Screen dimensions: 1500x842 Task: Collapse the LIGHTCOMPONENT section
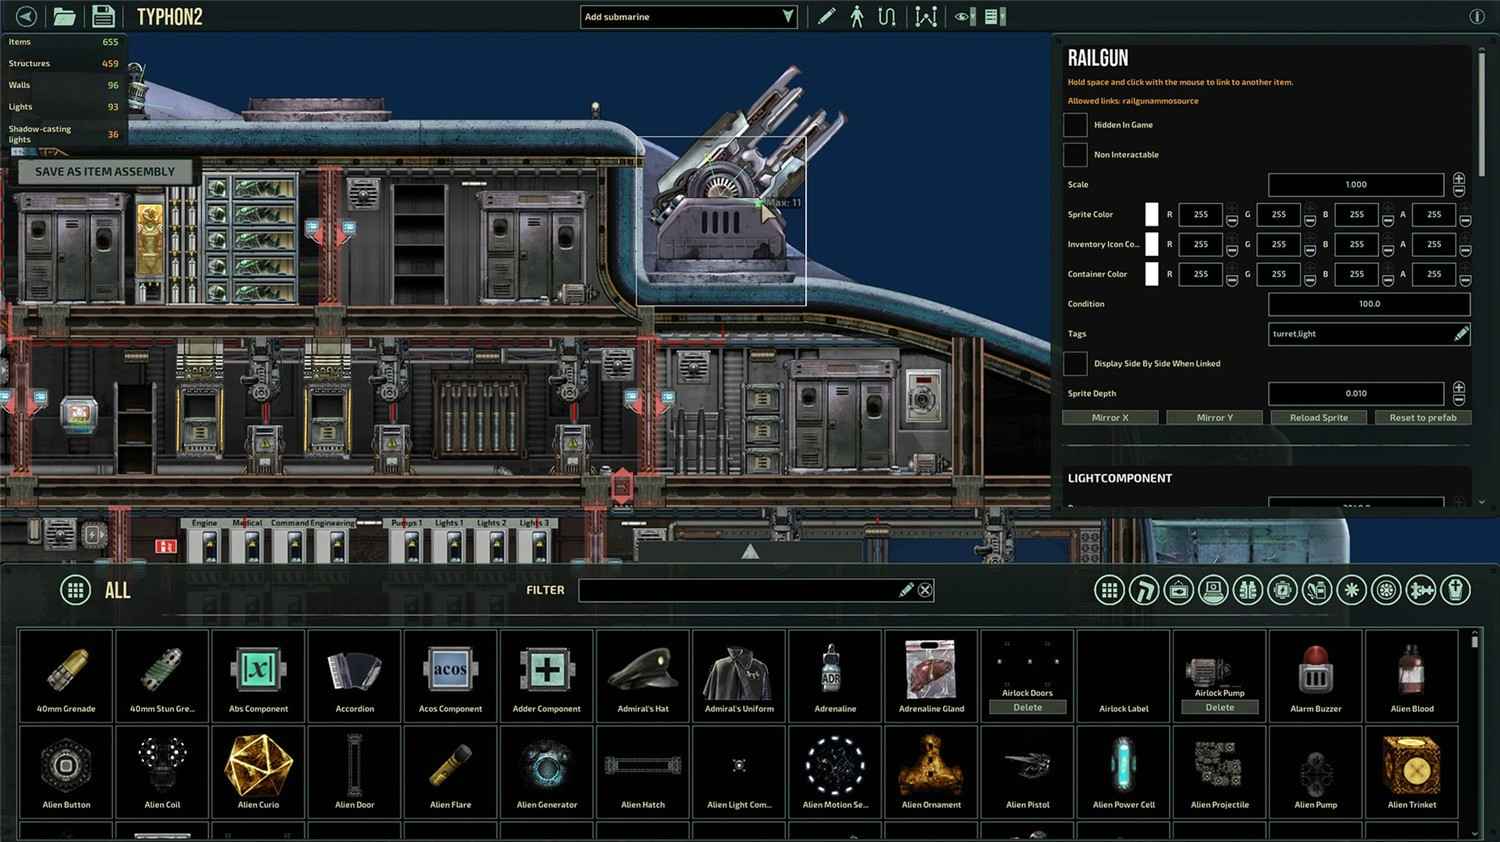point(1120,478)
